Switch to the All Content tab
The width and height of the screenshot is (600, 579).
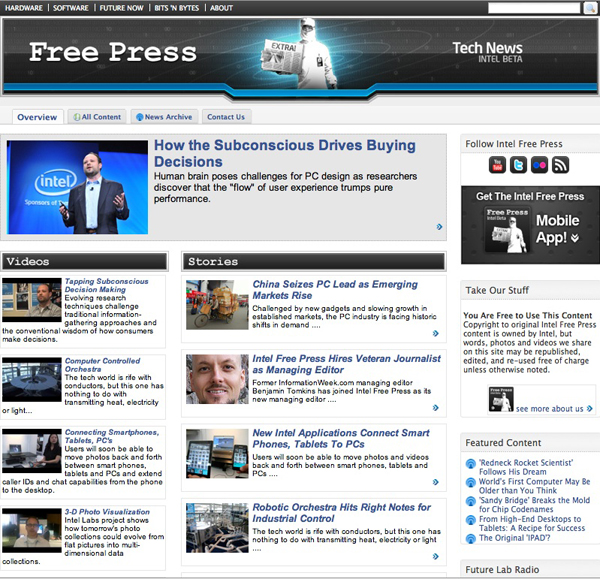[97, 117]
